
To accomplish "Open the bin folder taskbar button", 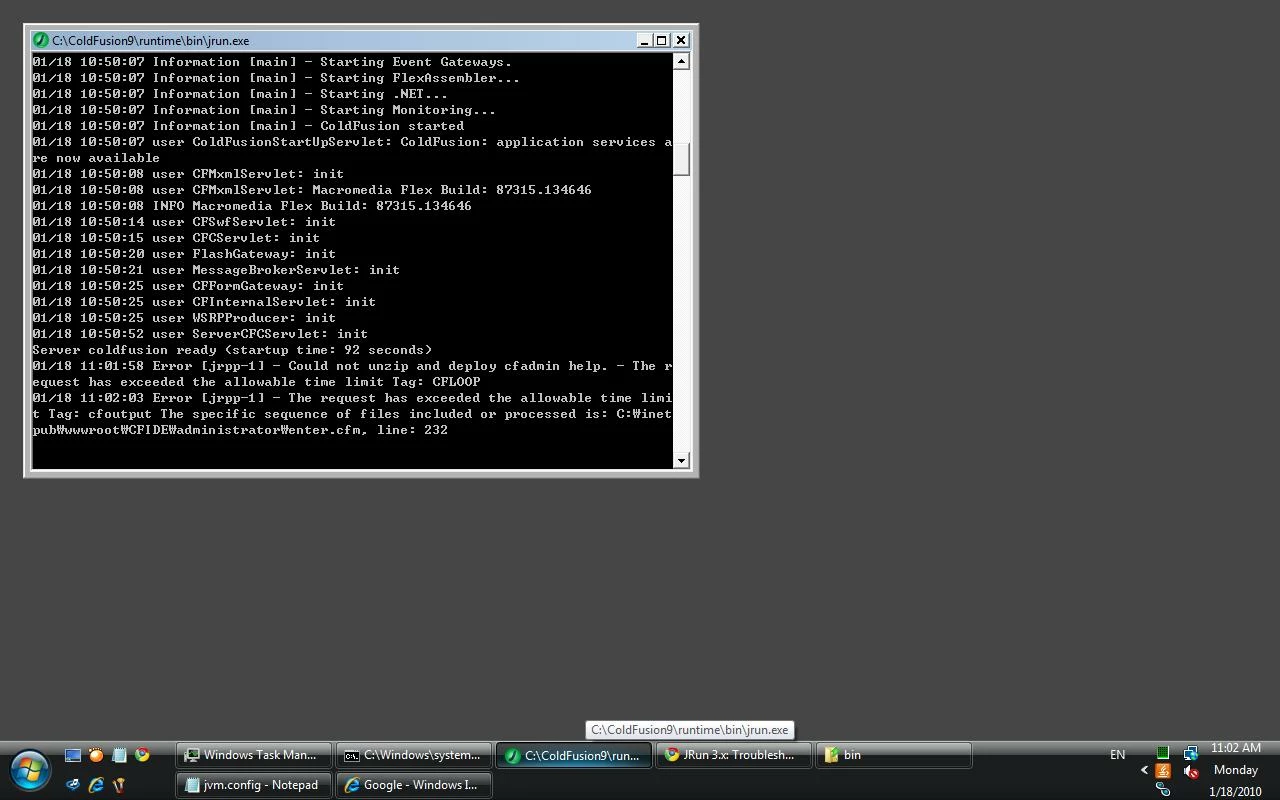I will (x=894, y=755).
